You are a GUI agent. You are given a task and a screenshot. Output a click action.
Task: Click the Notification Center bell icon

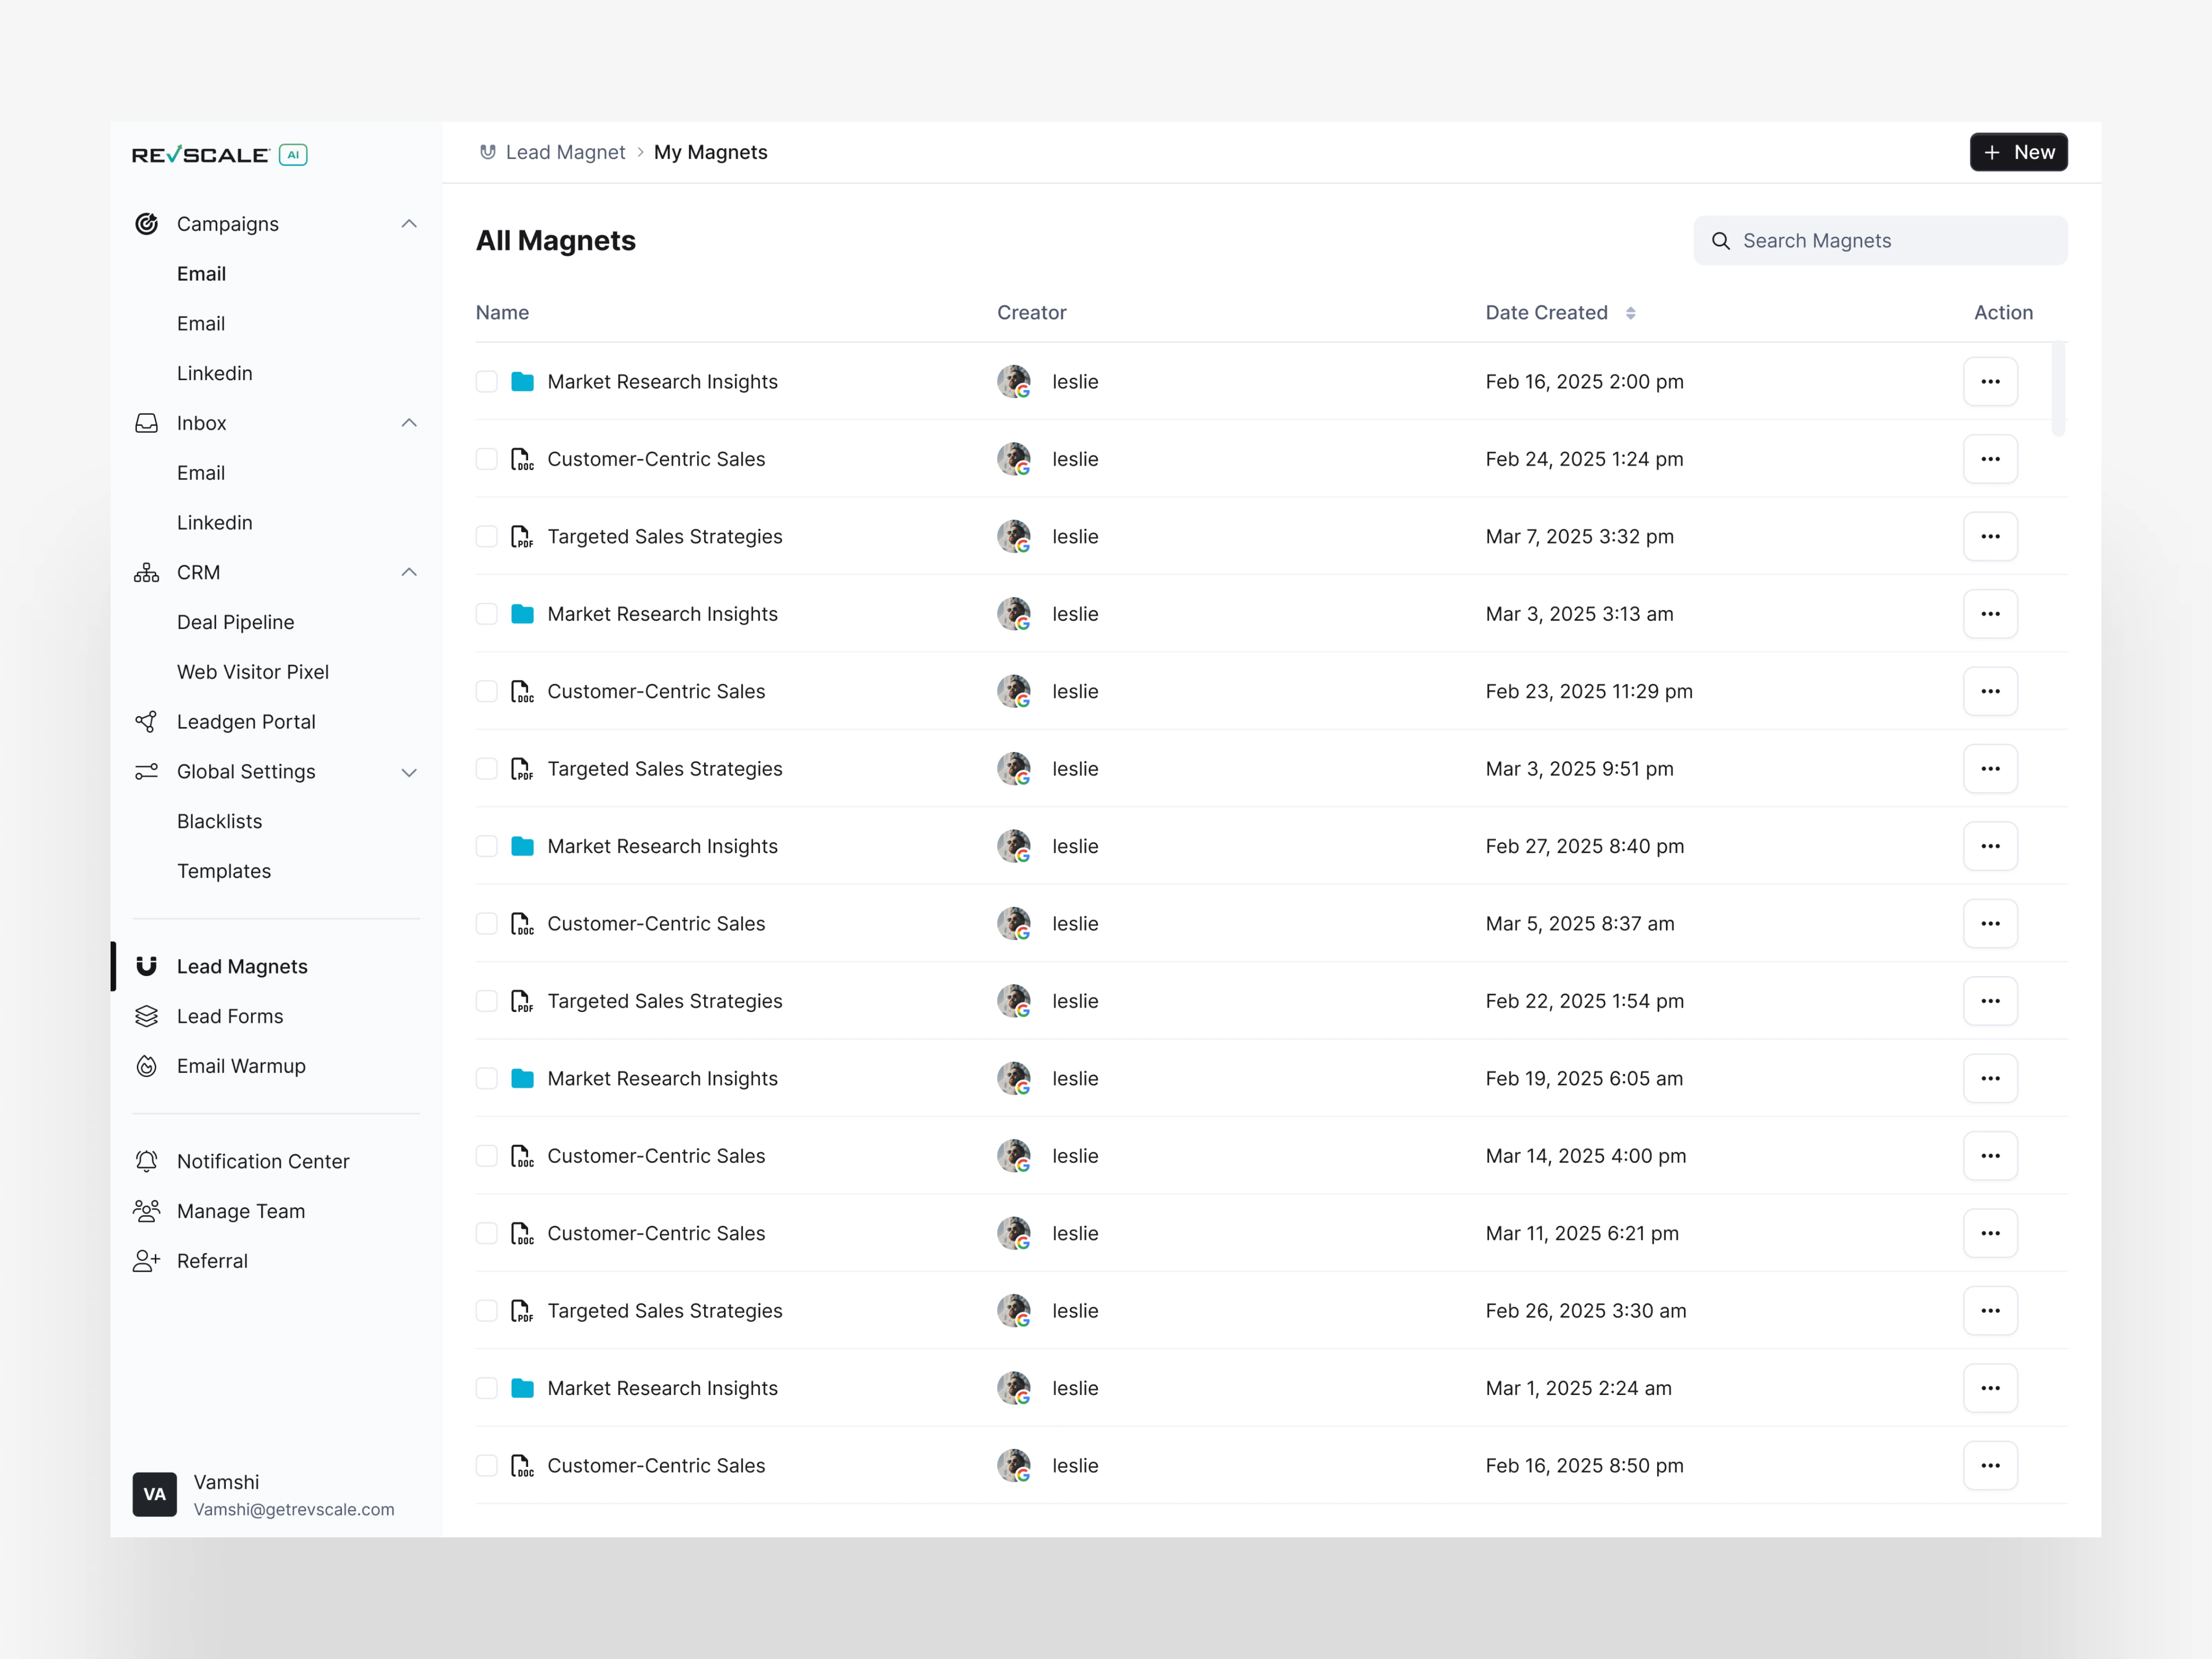(x=147, y=1161)
